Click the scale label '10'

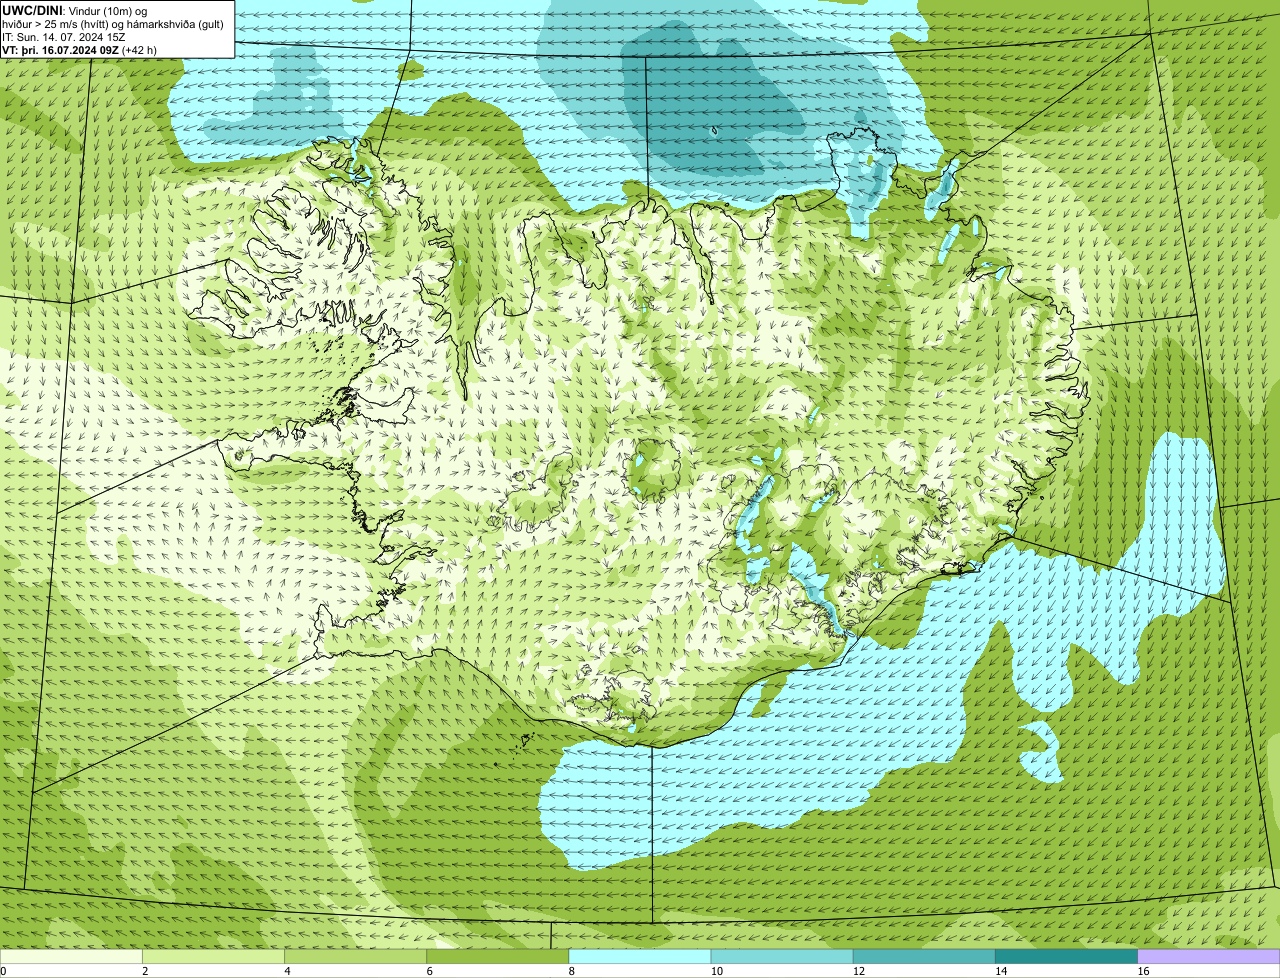(x=717, y=971)
